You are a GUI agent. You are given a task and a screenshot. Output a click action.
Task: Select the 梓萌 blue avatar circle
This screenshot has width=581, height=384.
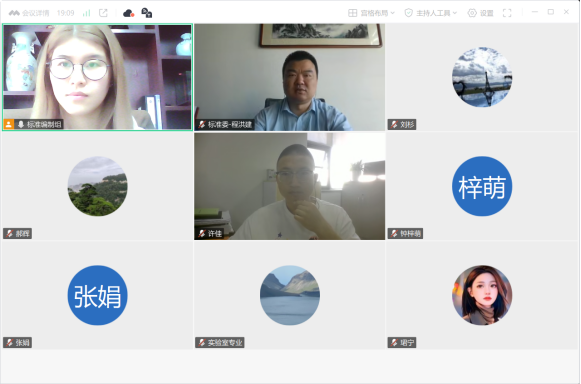[482, 186]
